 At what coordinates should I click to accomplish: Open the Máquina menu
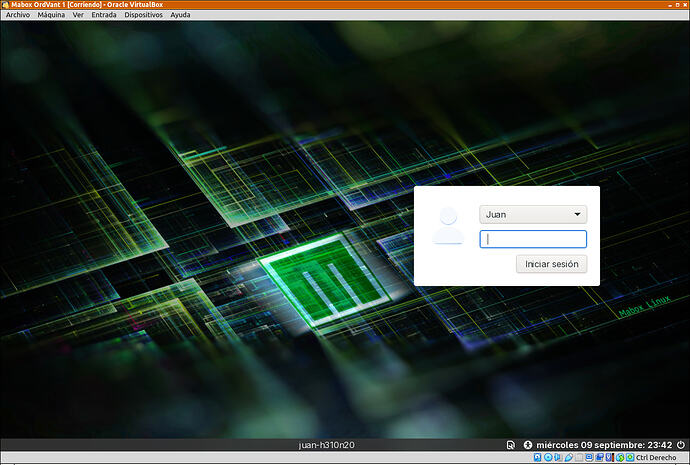(51, 15)
